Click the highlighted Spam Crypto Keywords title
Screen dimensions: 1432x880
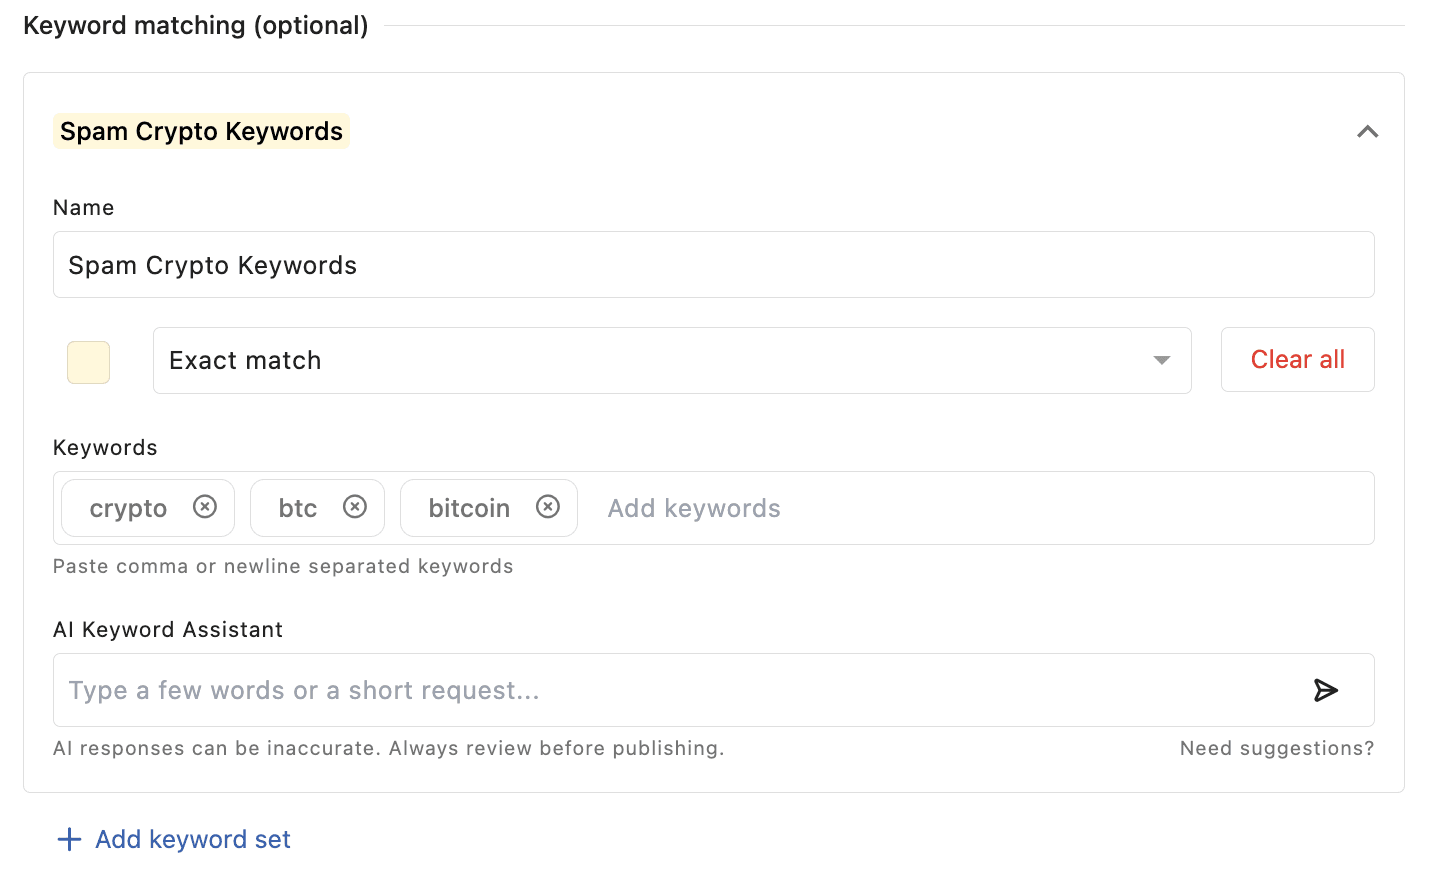click(201, 131)
